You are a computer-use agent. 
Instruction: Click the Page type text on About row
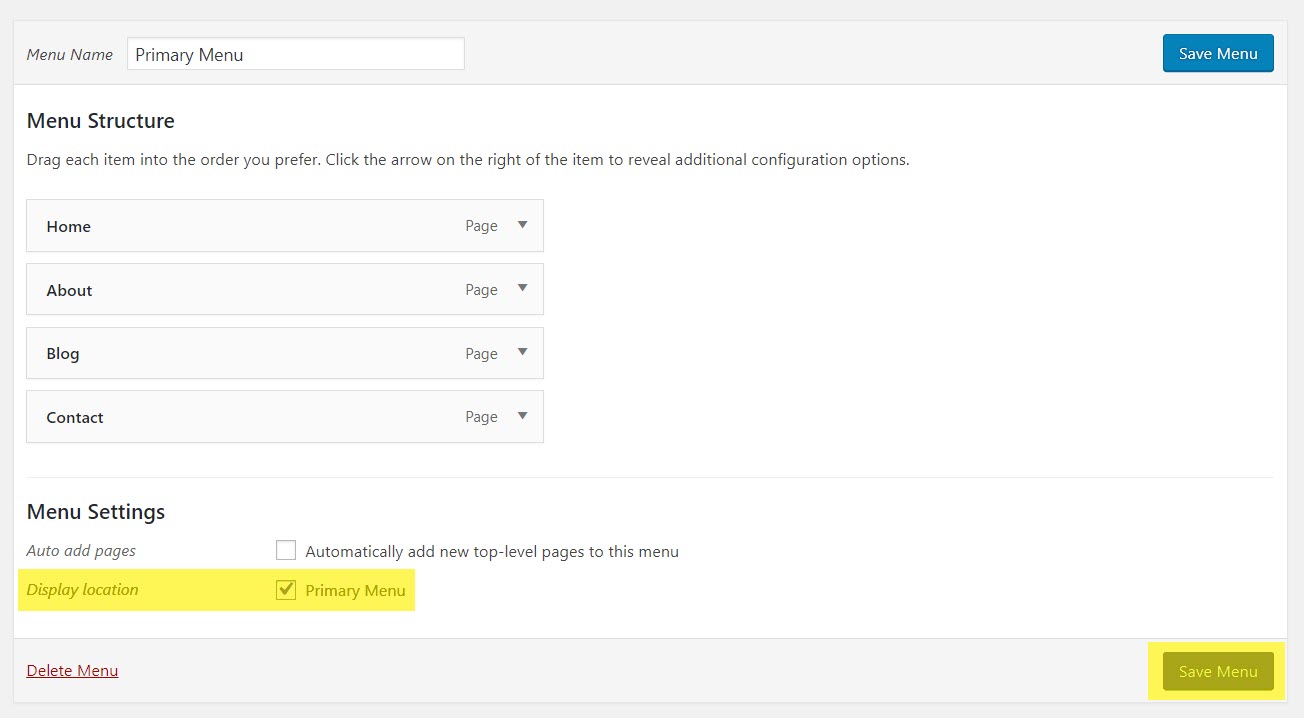coord(481,290)
